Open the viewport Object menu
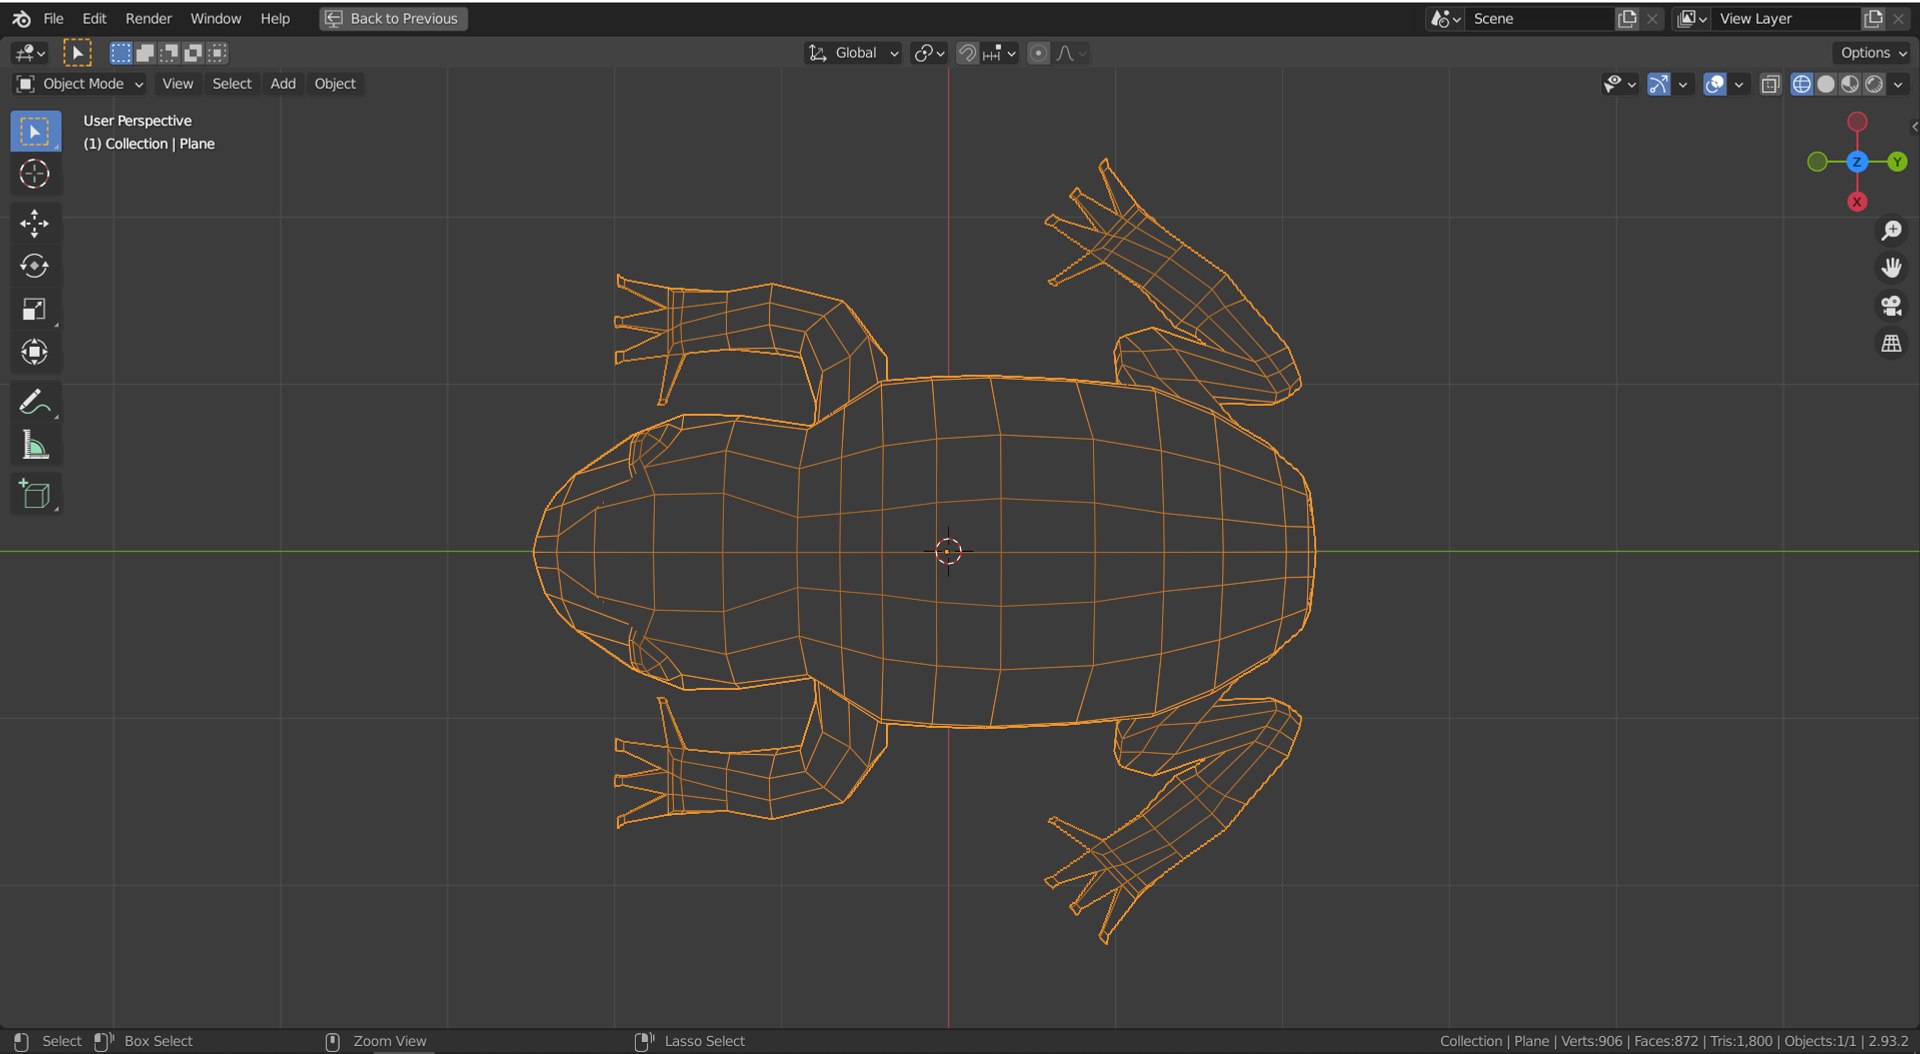This screenshot has height=1054, width=1920. coord(335,84)
